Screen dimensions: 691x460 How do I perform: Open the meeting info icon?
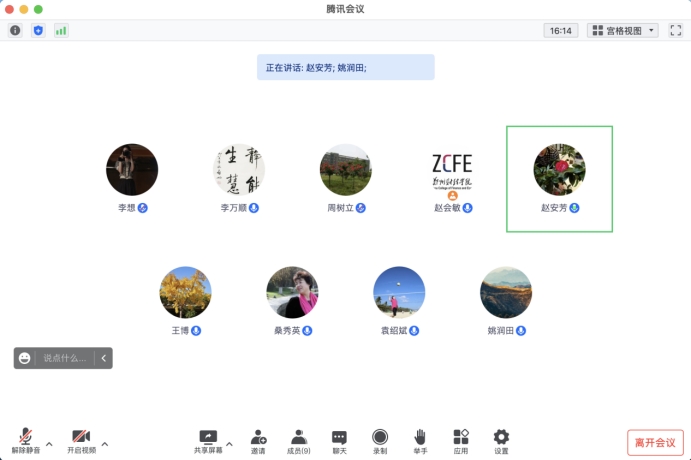point(15,30)
